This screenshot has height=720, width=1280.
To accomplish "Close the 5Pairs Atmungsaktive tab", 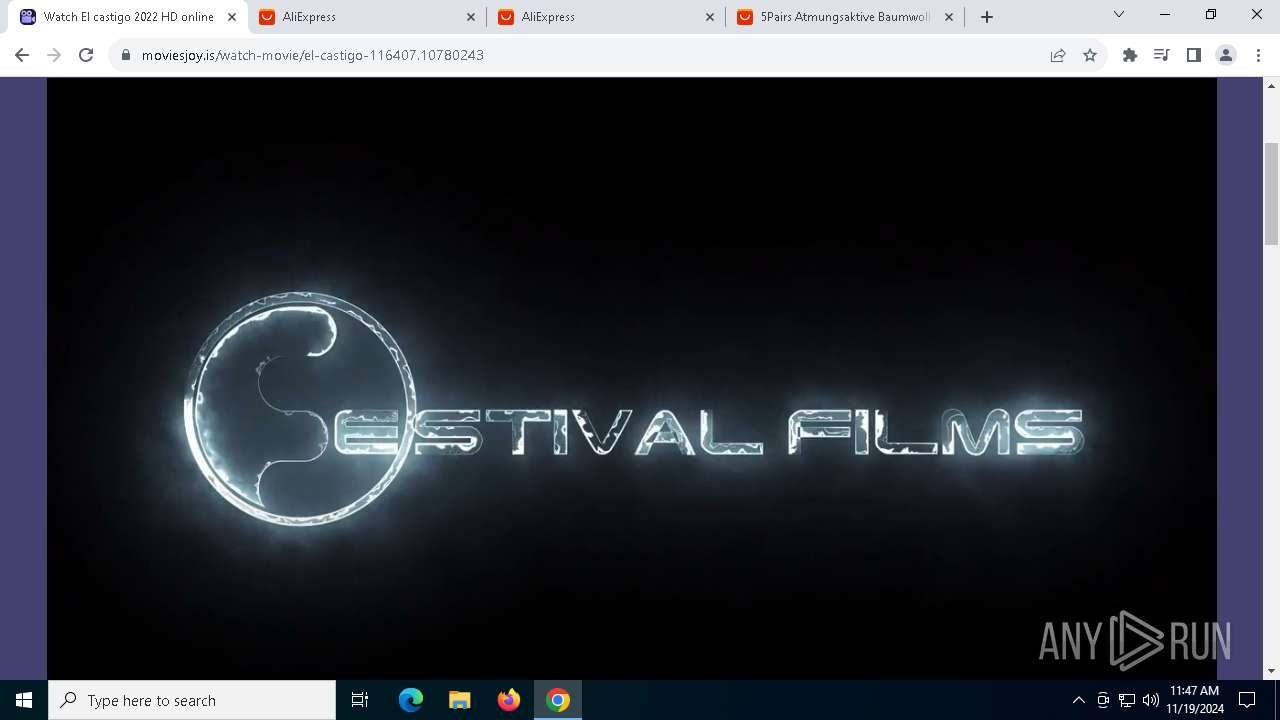I will point(949,17).
